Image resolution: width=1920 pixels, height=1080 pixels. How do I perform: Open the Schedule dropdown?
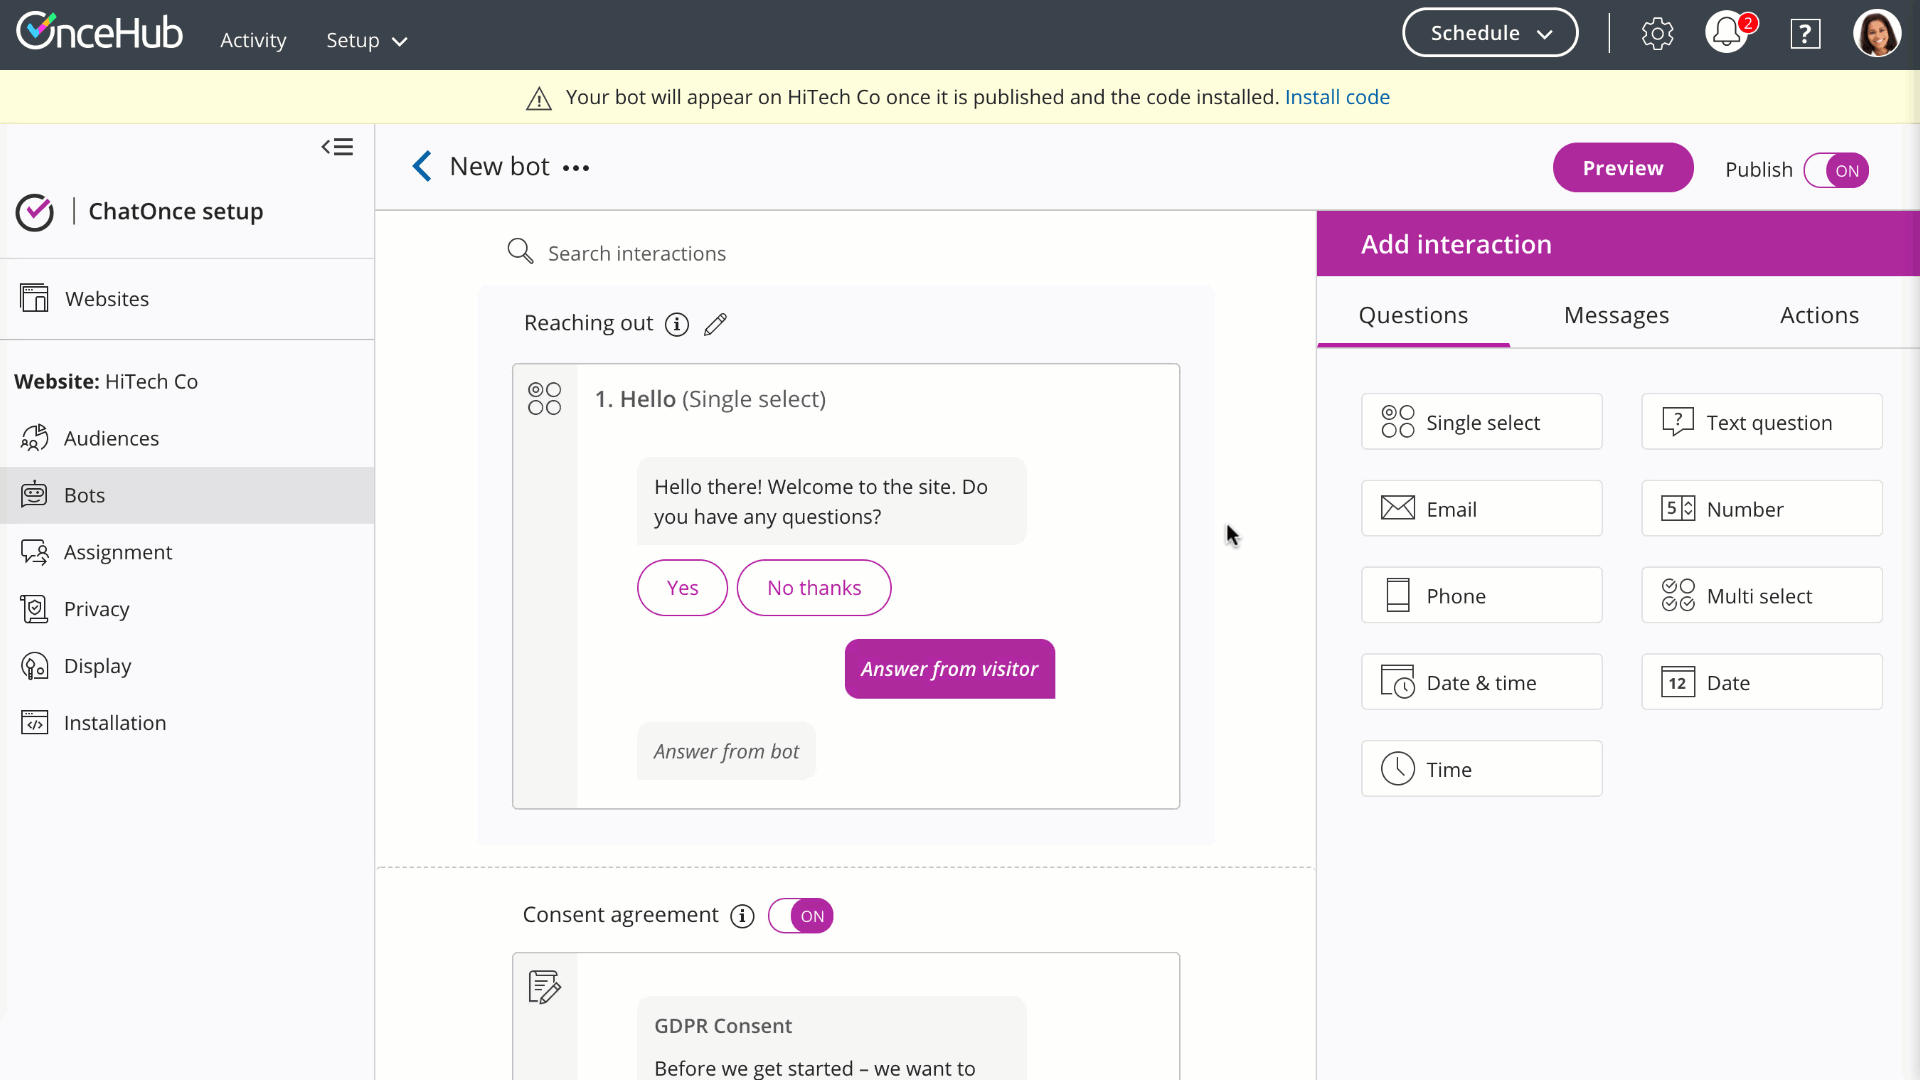(x=1490, y=33)
